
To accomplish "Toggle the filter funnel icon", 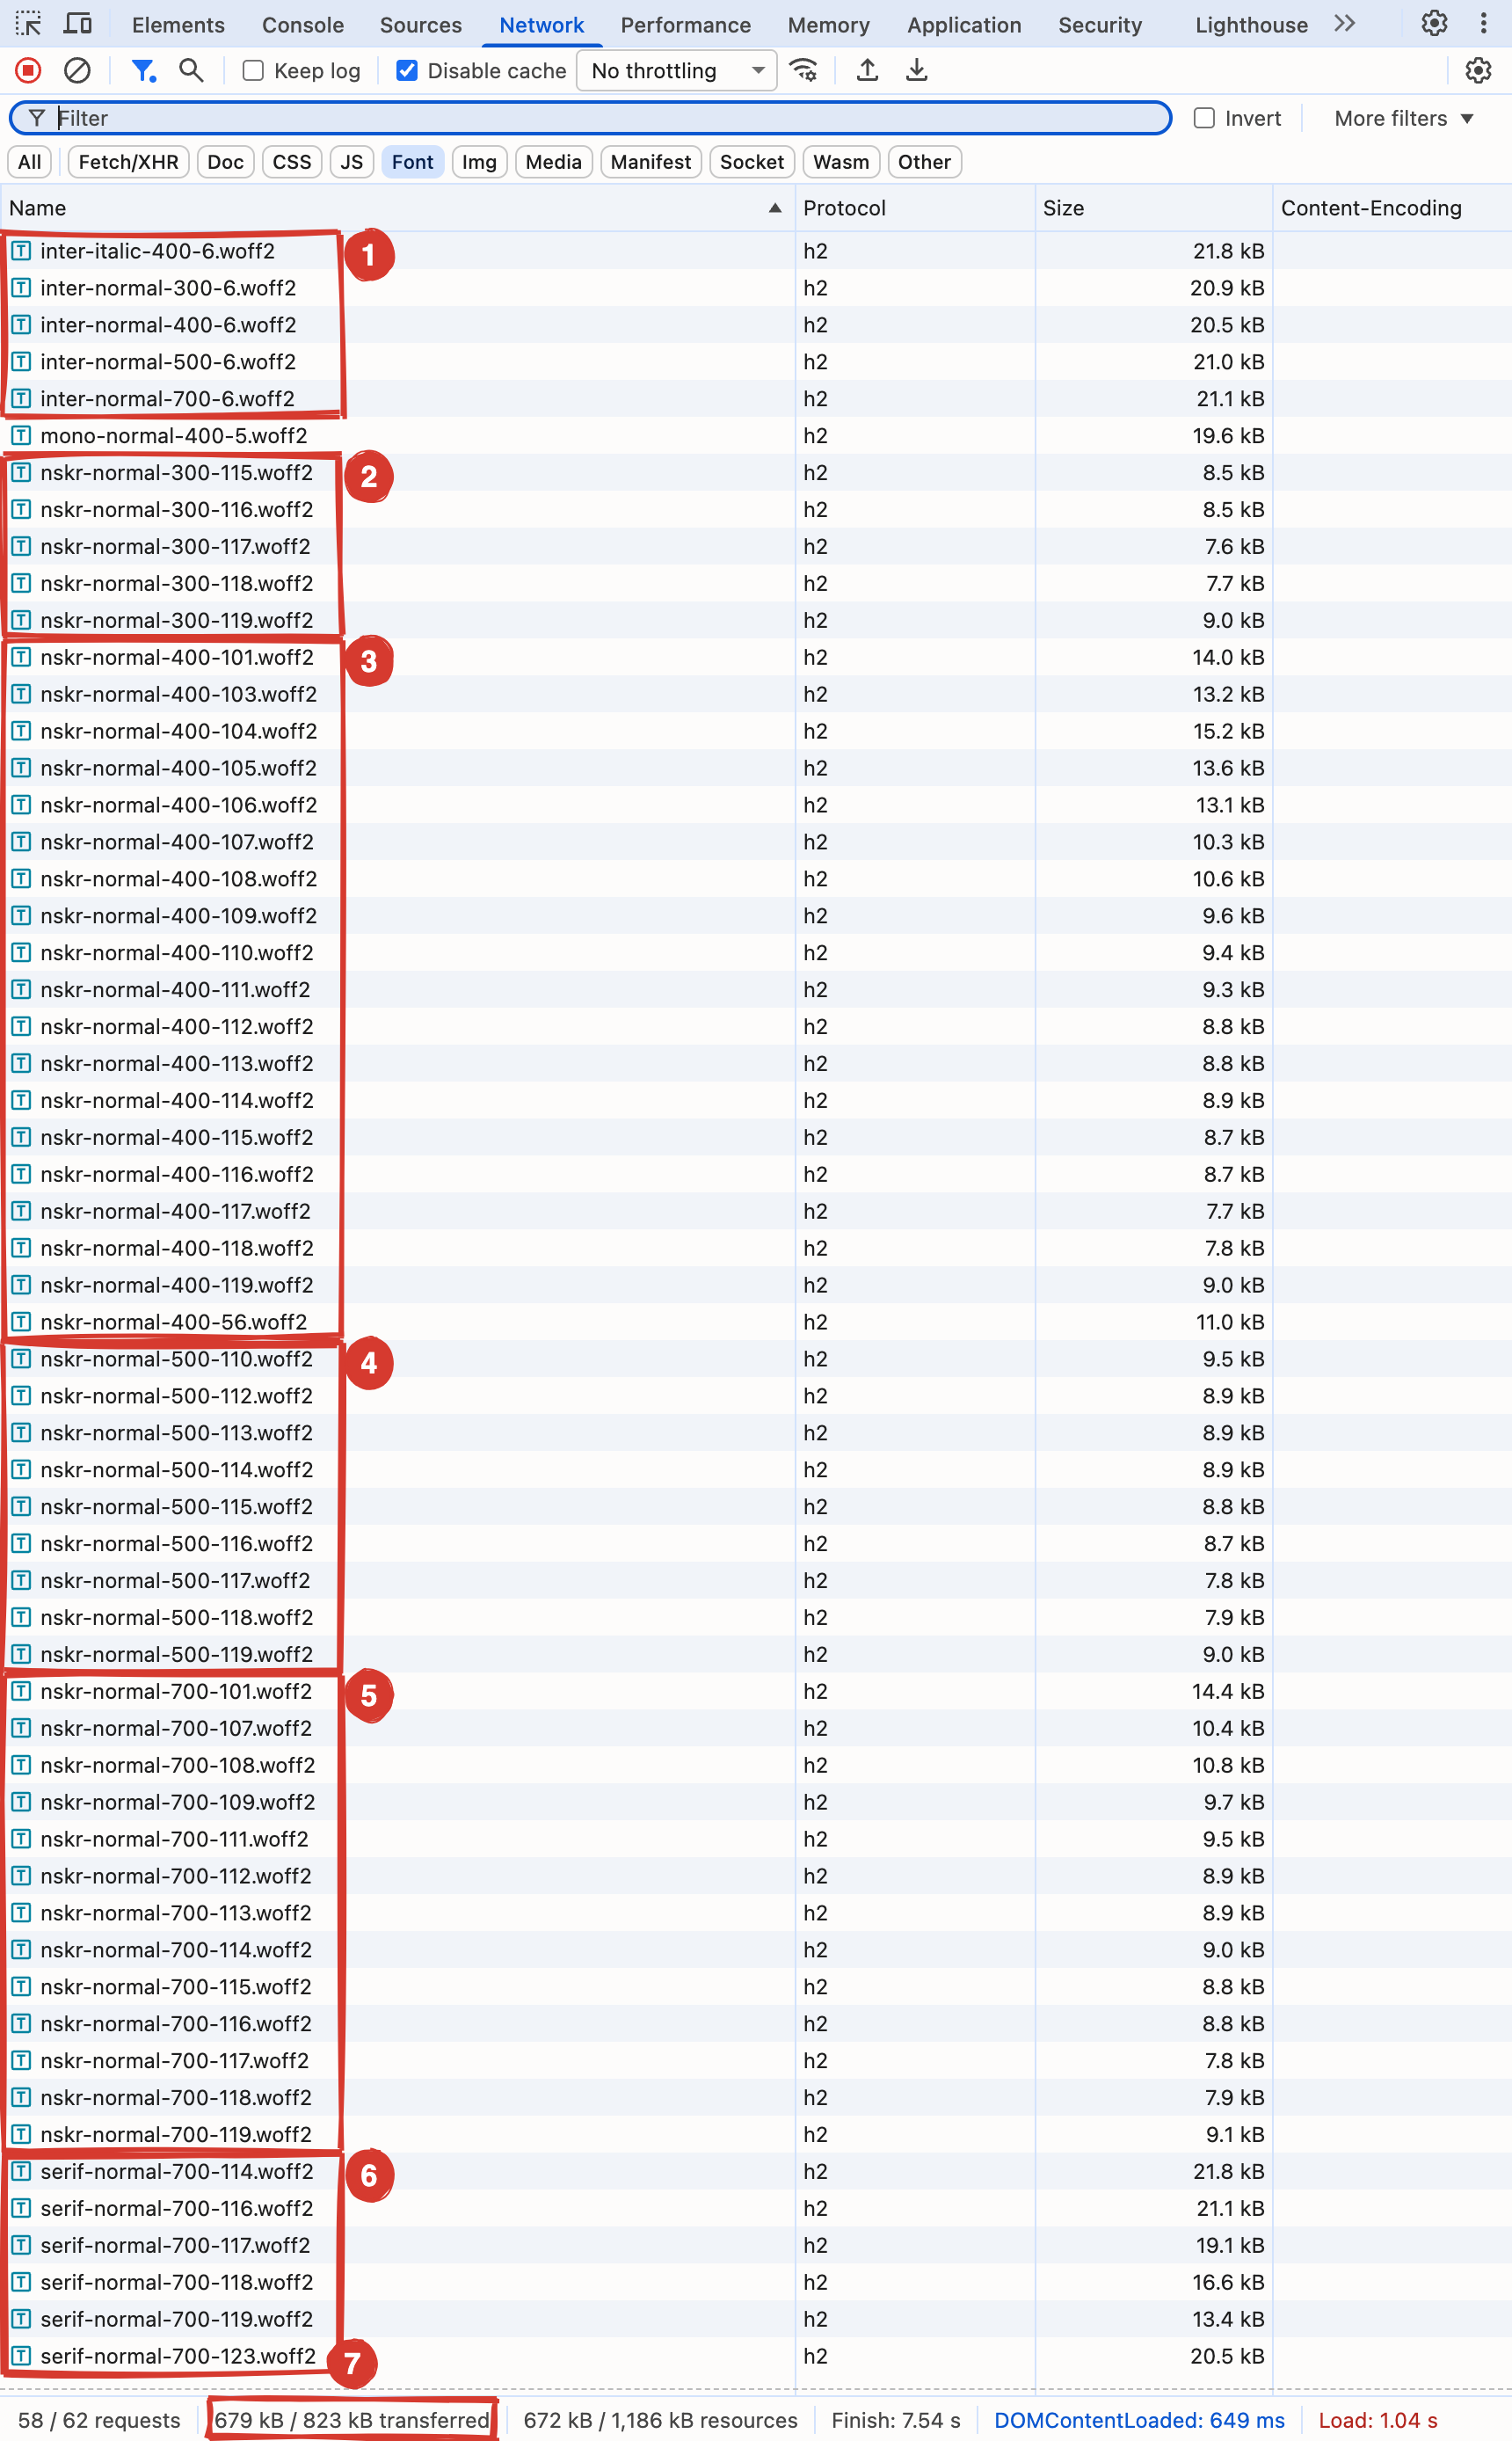I will tap(144, 70).
